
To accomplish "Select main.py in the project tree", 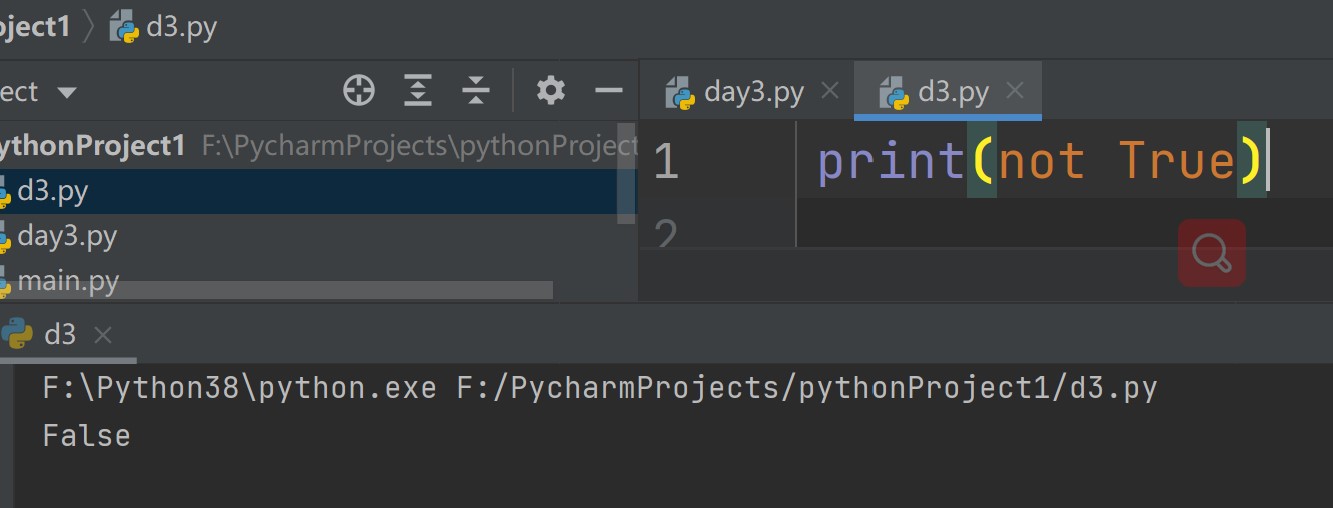I will point(68,281).
